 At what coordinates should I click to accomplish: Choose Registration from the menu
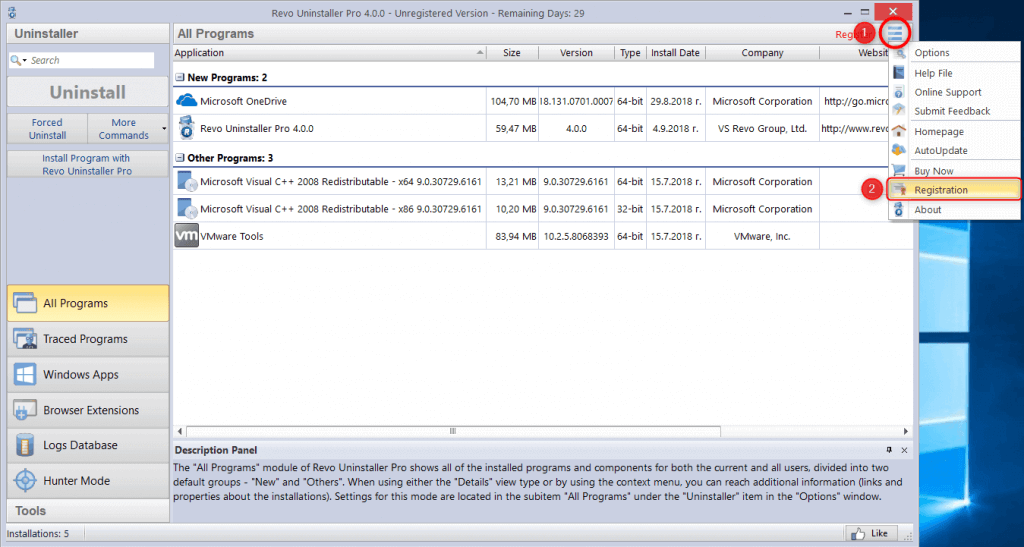(x=953, y=190)
